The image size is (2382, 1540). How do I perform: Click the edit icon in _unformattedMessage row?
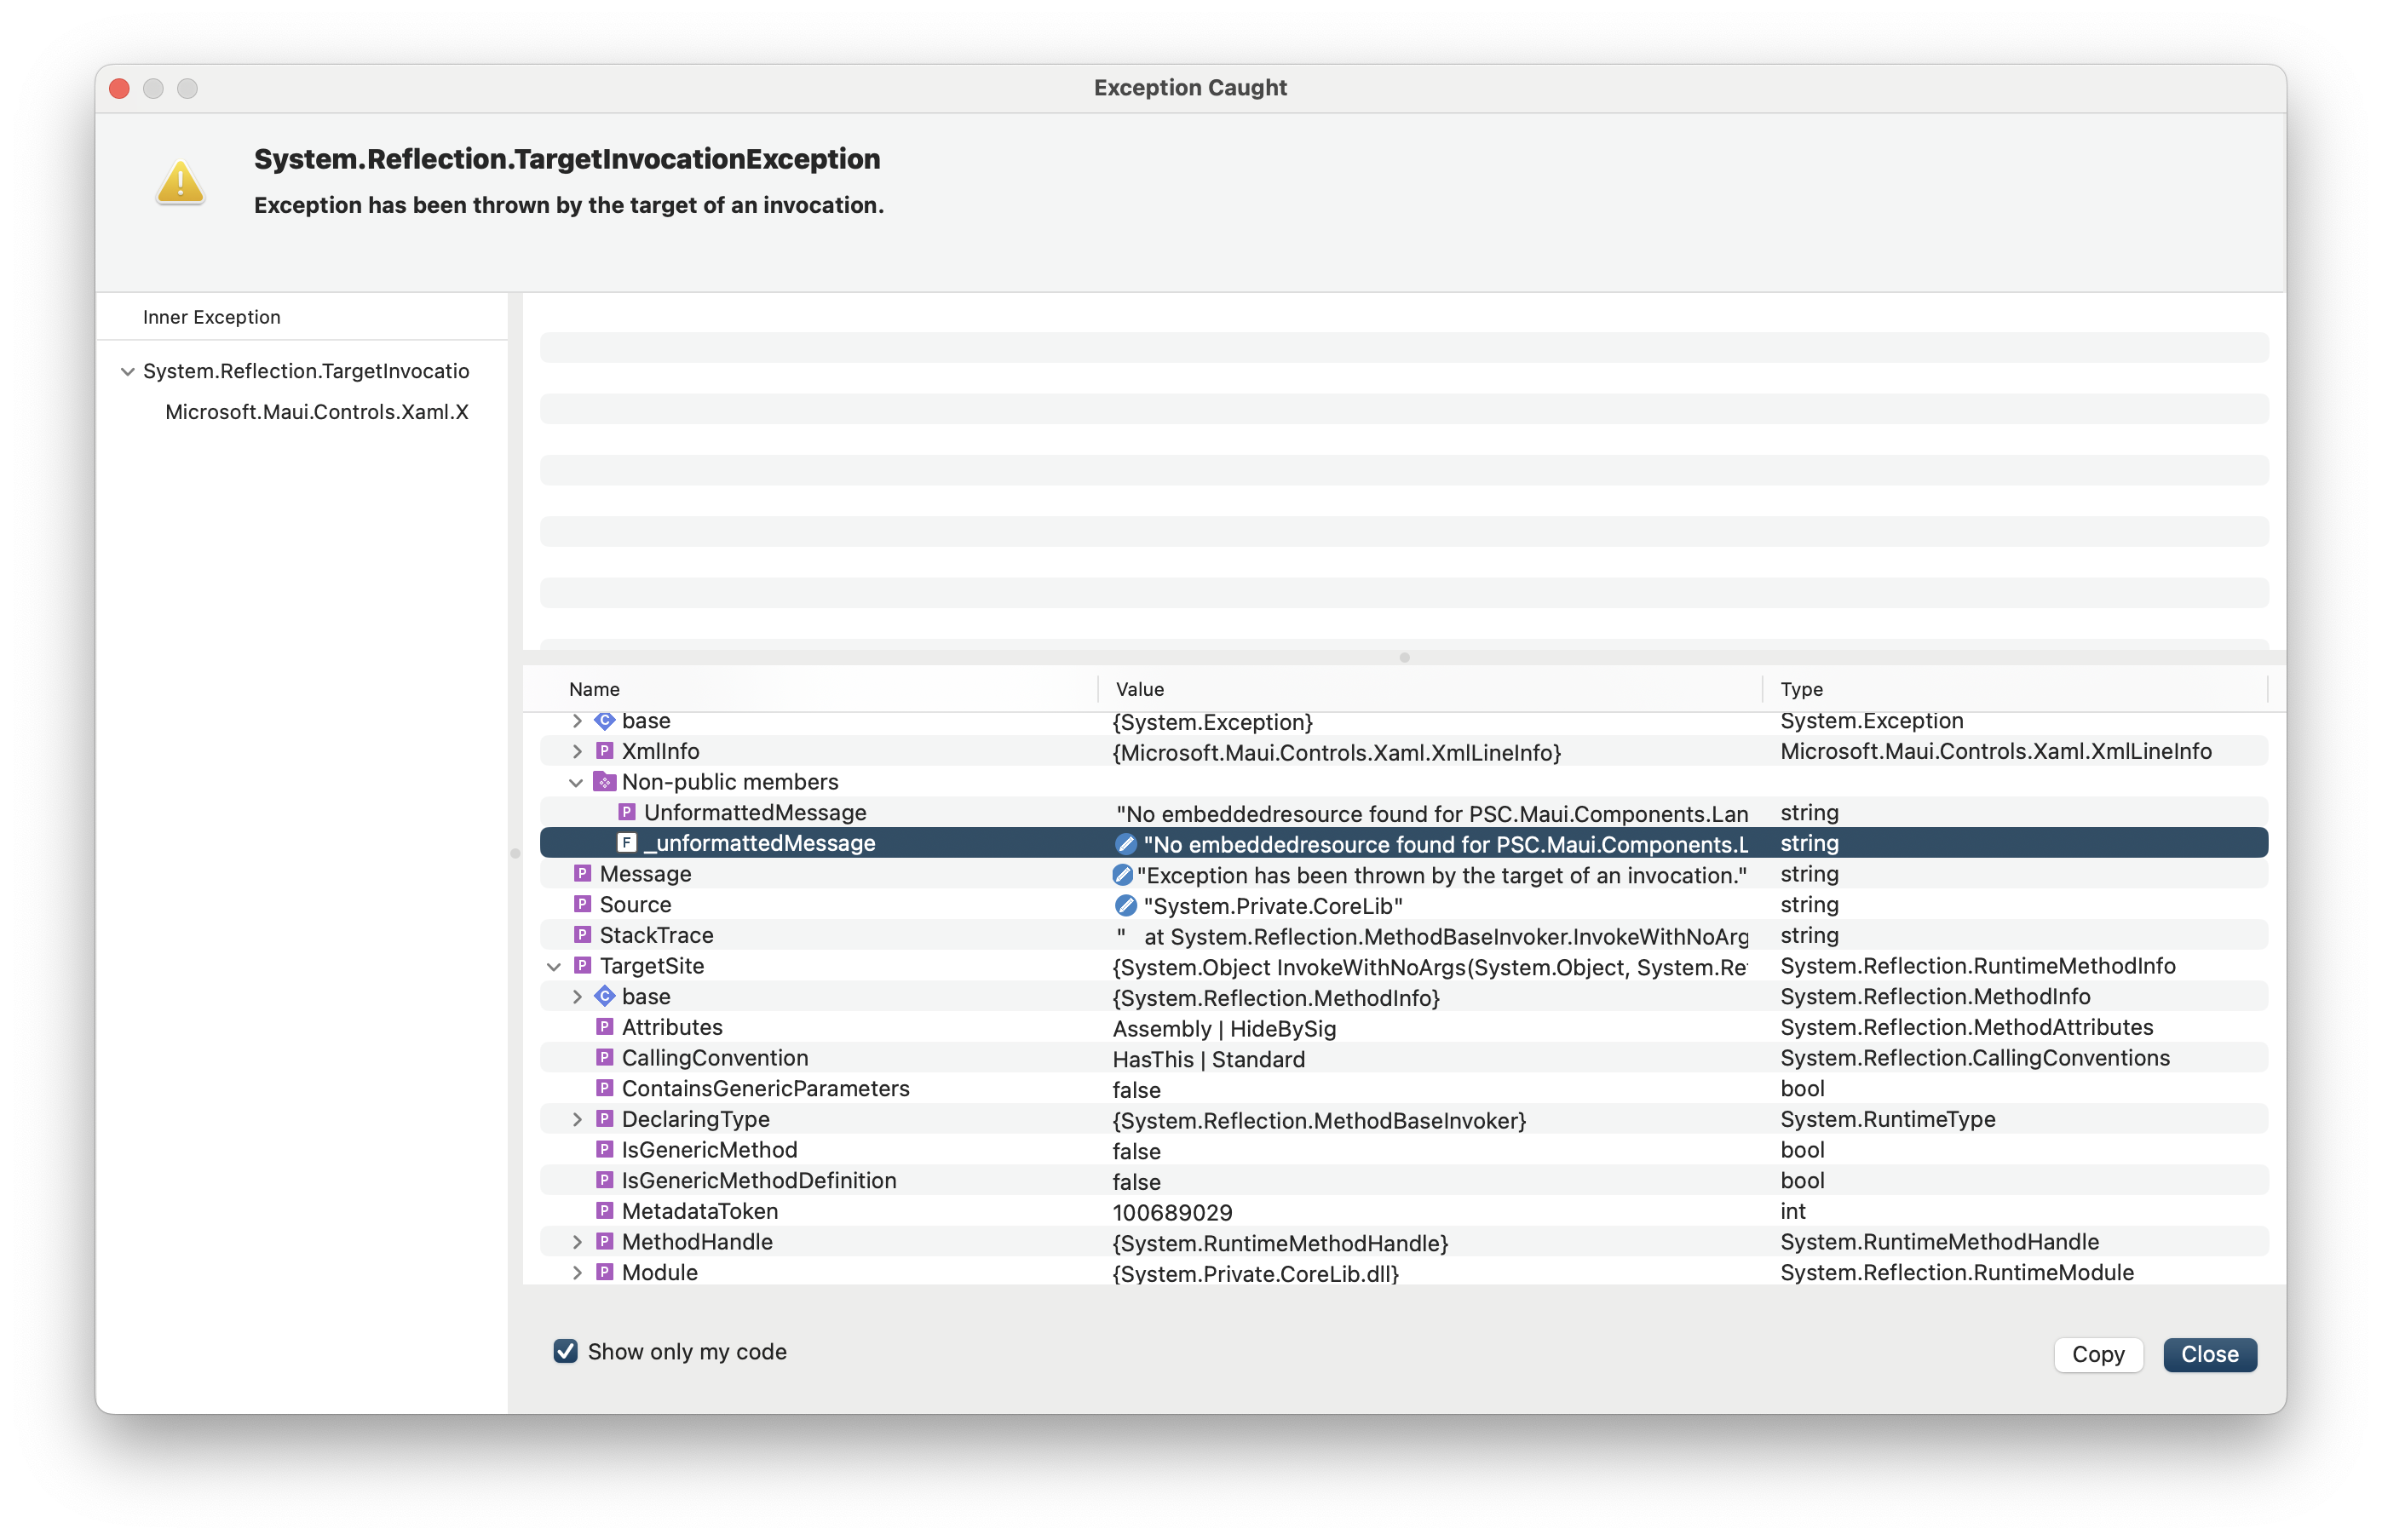[1125, 844]
